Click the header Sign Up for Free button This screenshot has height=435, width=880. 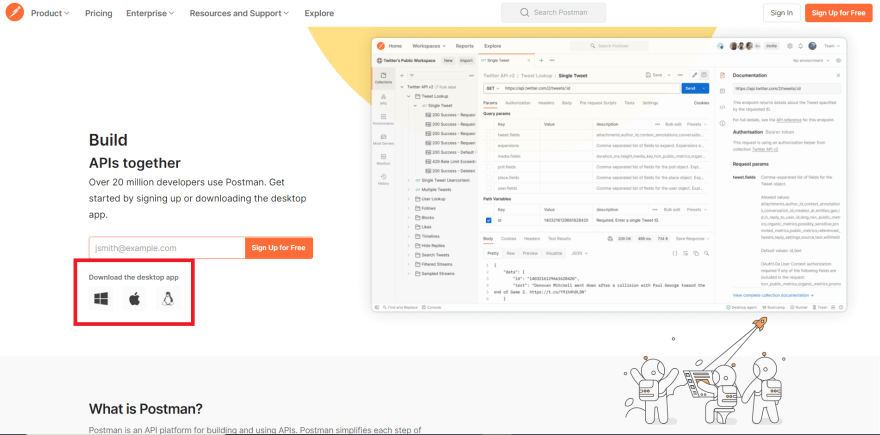tap(838, 13)
